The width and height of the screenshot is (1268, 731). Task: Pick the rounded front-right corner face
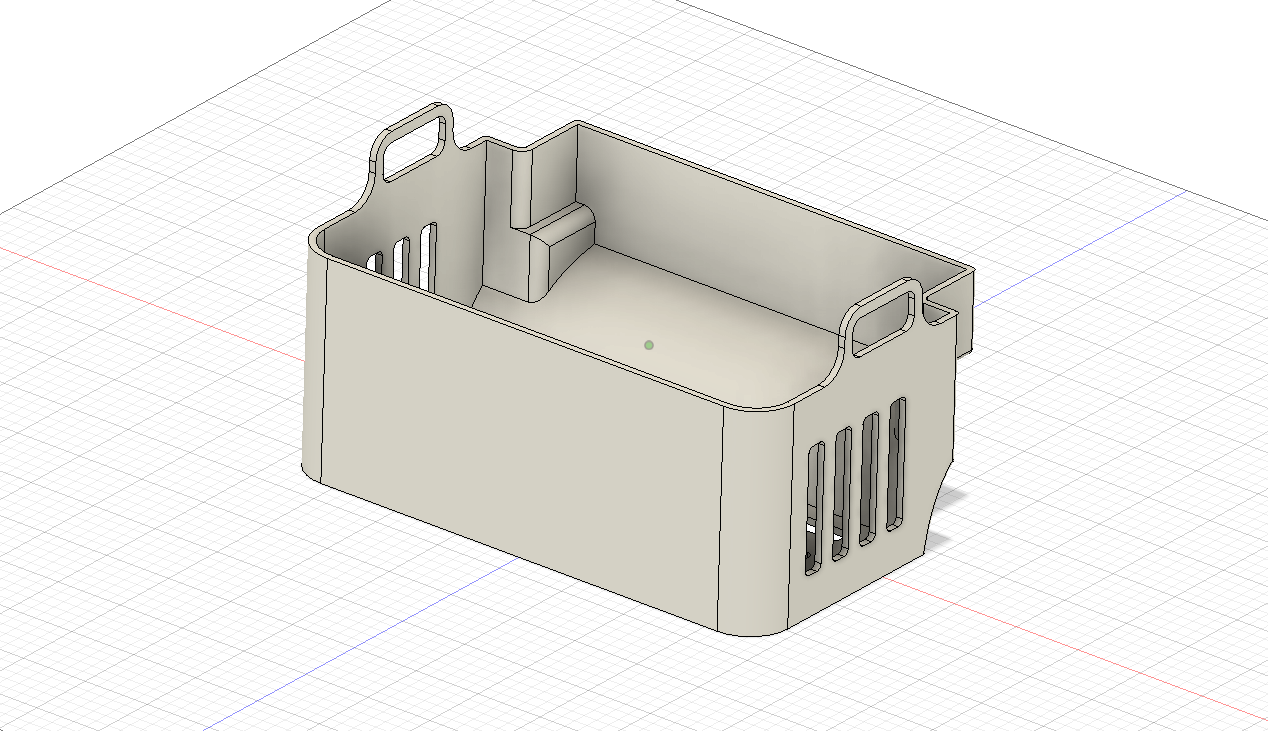[755, 520]
